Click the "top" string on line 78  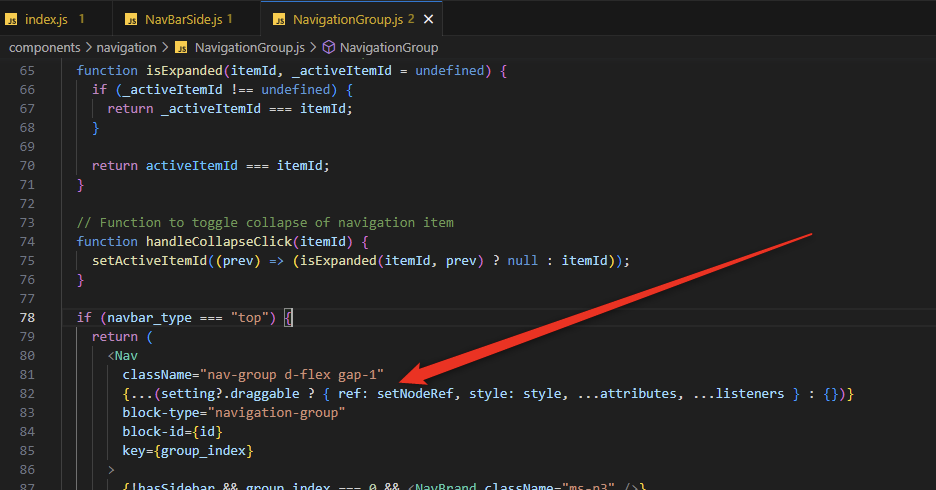(x=250, y=318)
